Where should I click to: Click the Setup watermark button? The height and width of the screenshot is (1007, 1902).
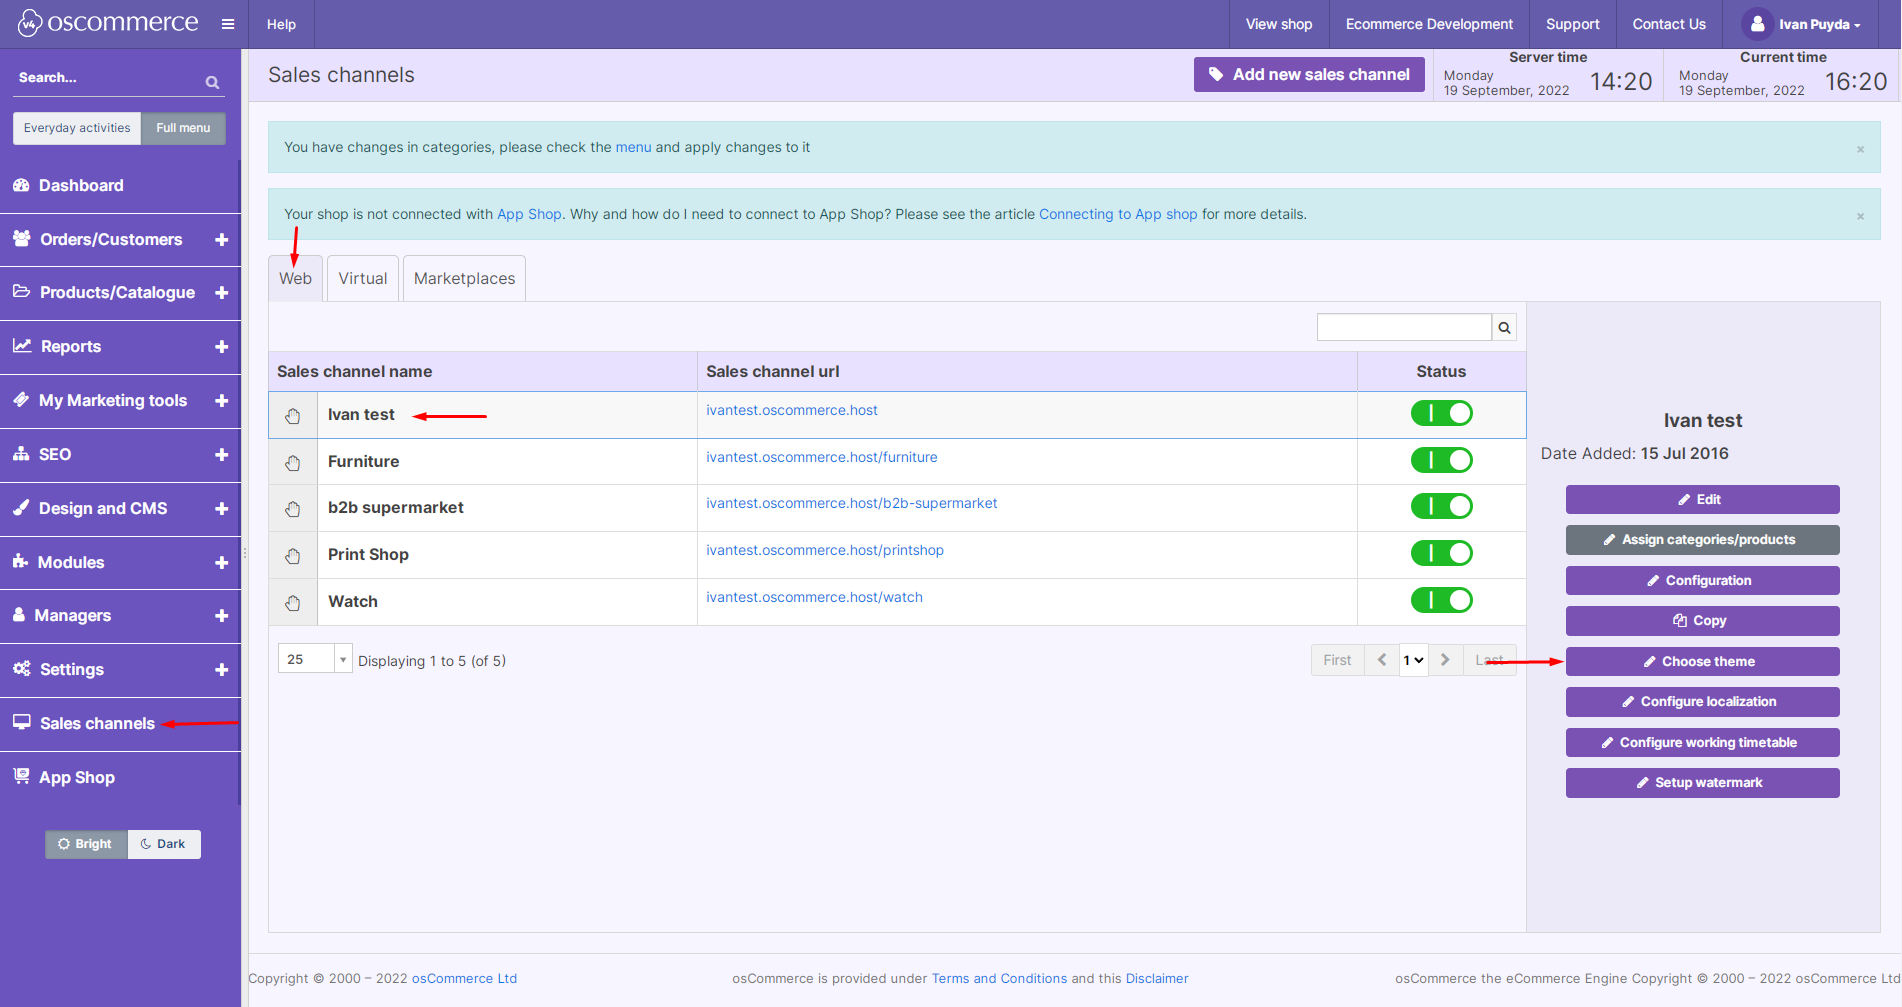tap(1703, 782)
